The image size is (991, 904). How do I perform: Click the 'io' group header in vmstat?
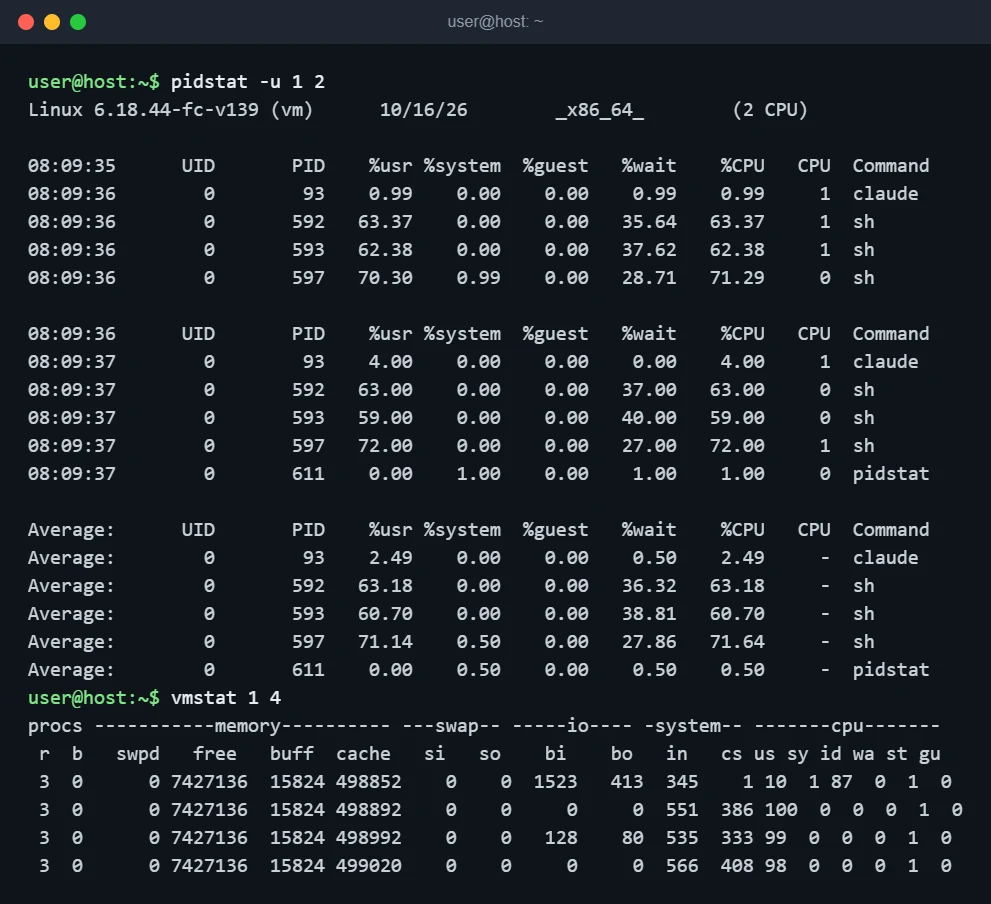click(x=578, y=726)
